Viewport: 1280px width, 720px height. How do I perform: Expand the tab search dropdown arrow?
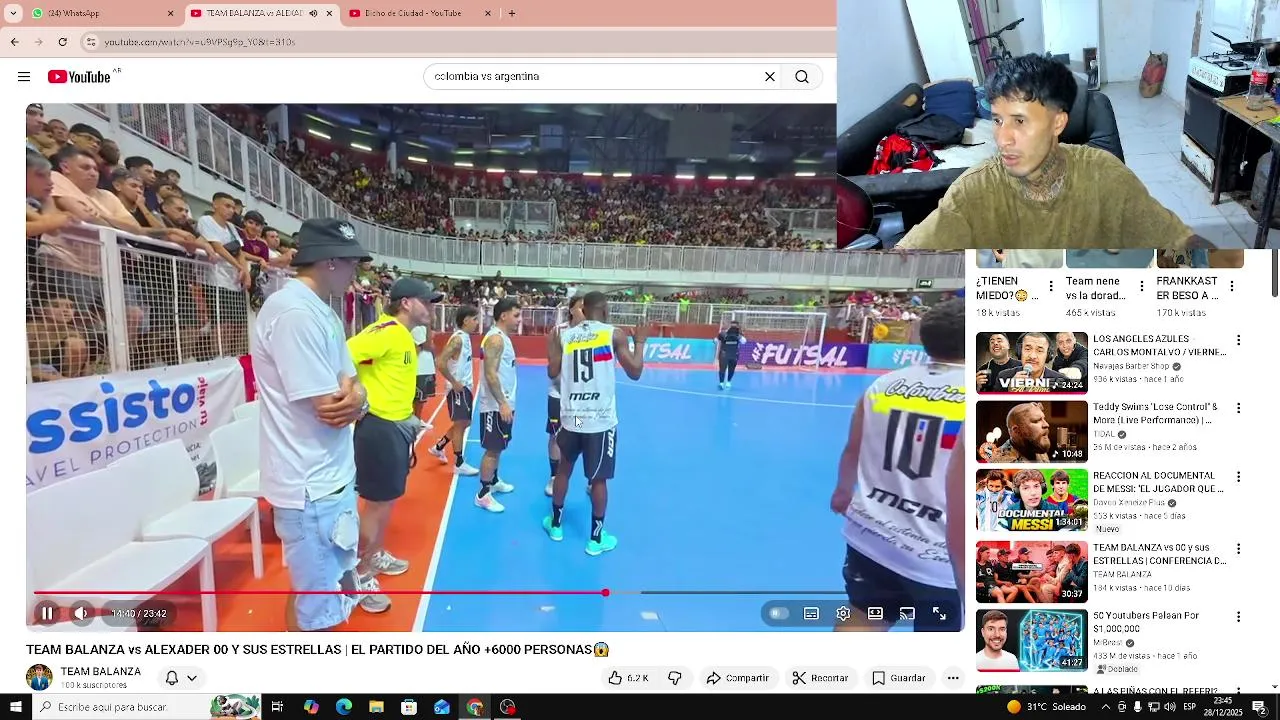13,13
